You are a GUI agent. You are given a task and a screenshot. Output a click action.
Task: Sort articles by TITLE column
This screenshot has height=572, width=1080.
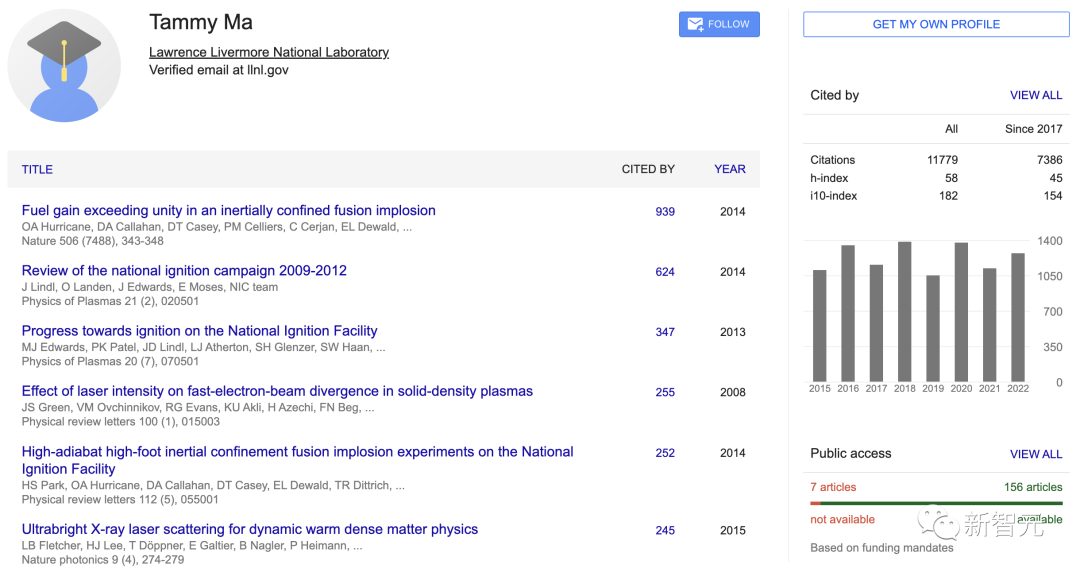[x=37, y=170]
